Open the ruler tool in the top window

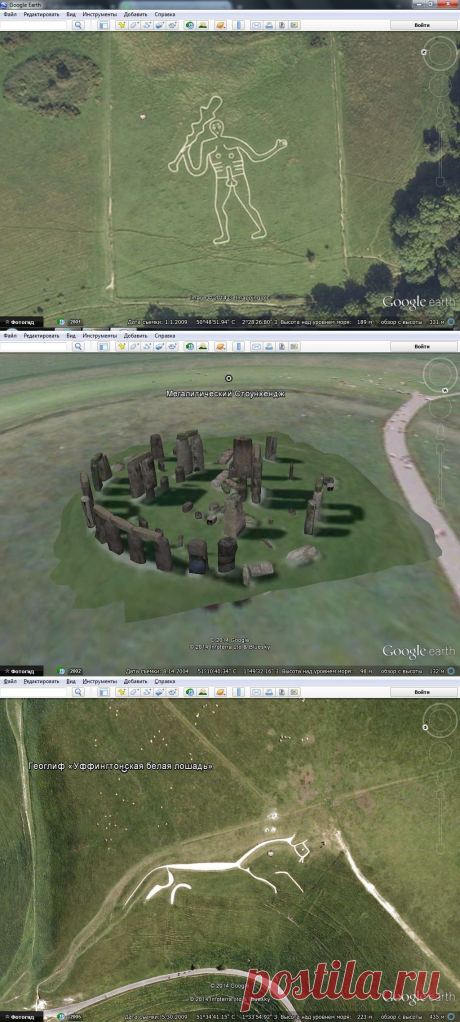238,25
